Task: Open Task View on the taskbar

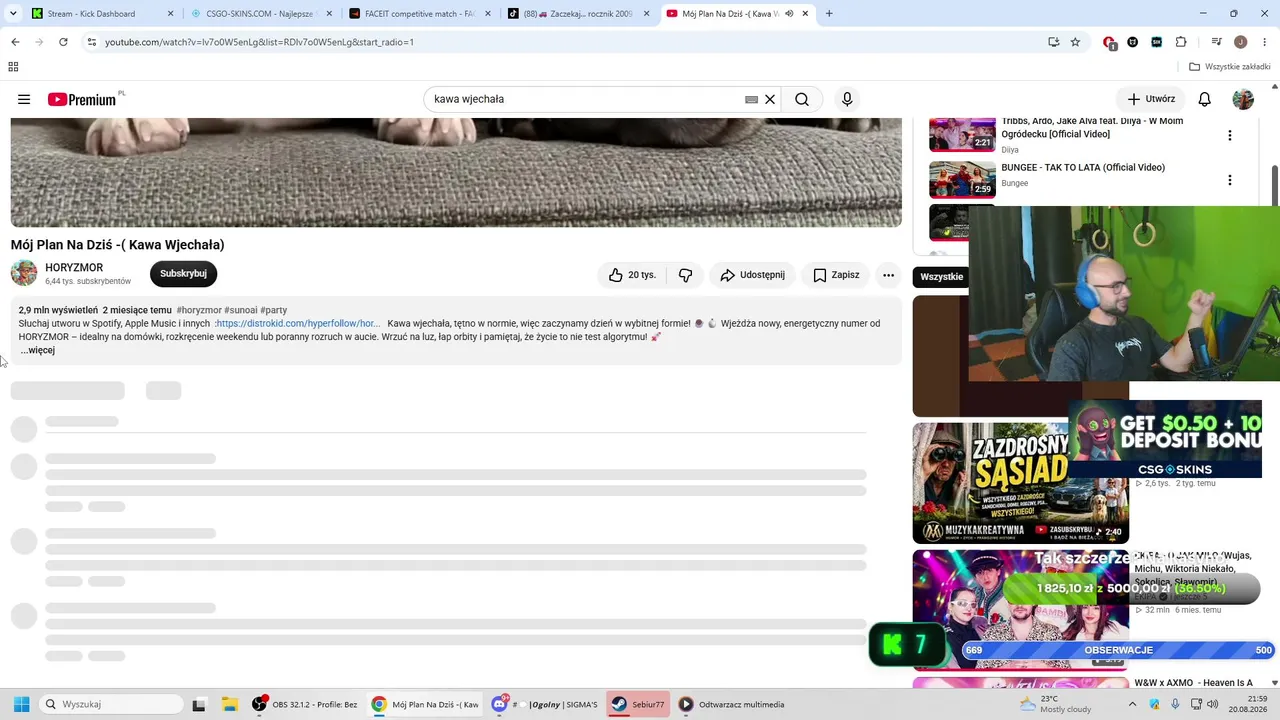Action: (199, 704)
